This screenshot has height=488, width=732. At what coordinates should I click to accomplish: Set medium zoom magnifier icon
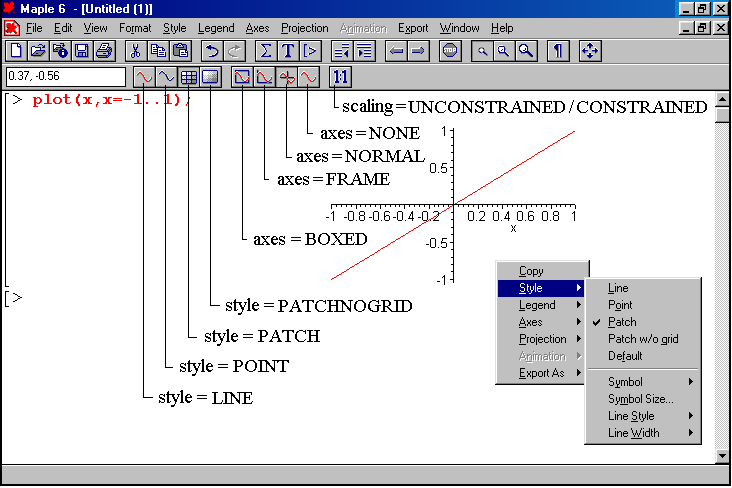pyautogui.click(x=503, y=50)
